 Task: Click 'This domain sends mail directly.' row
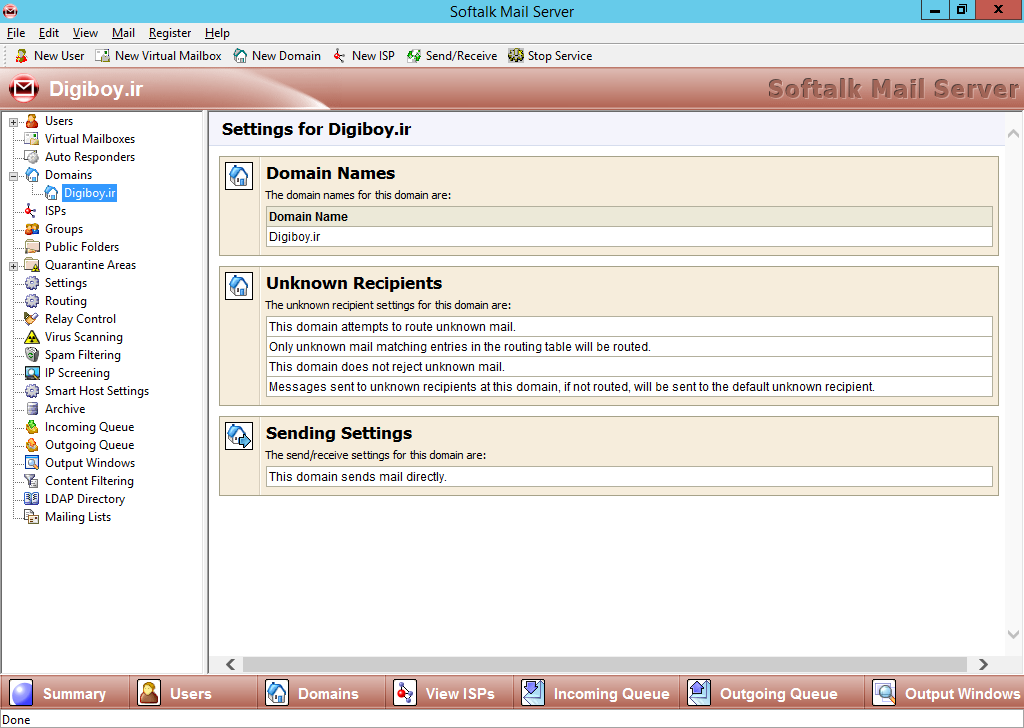coord(630,477)
